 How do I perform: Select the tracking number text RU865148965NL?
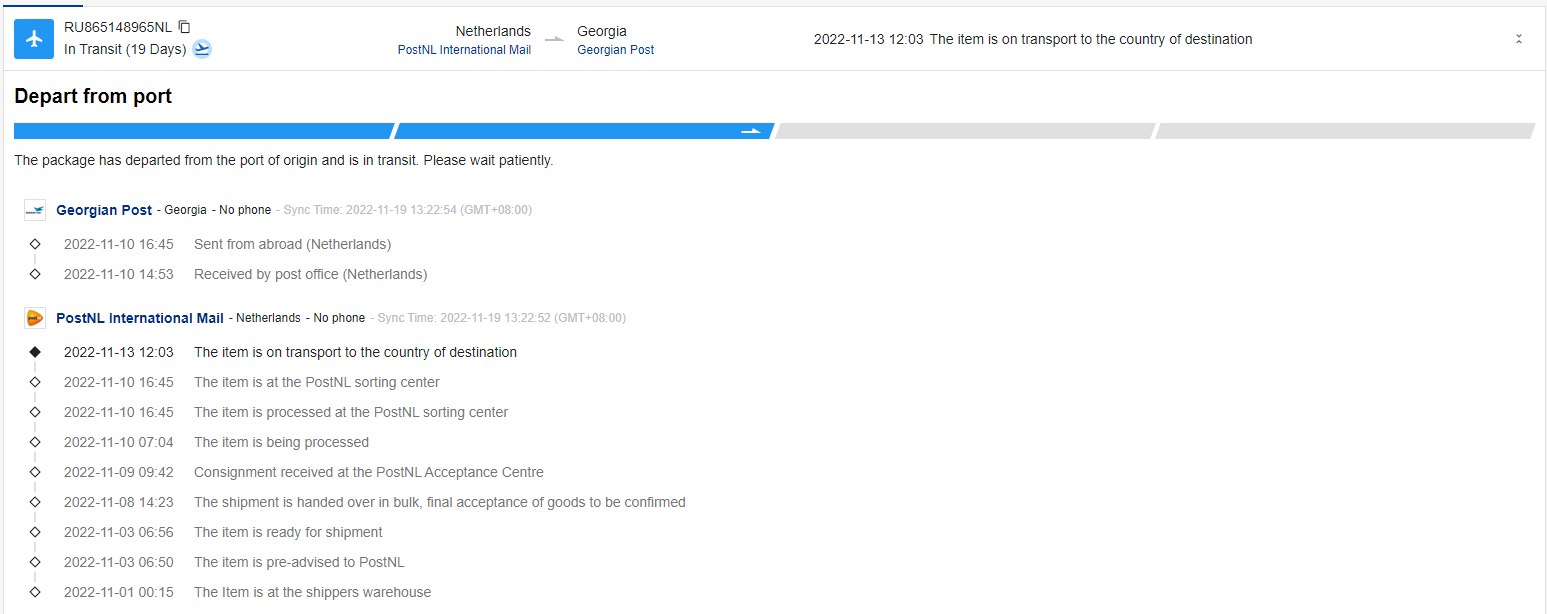(x=118, y=27)
